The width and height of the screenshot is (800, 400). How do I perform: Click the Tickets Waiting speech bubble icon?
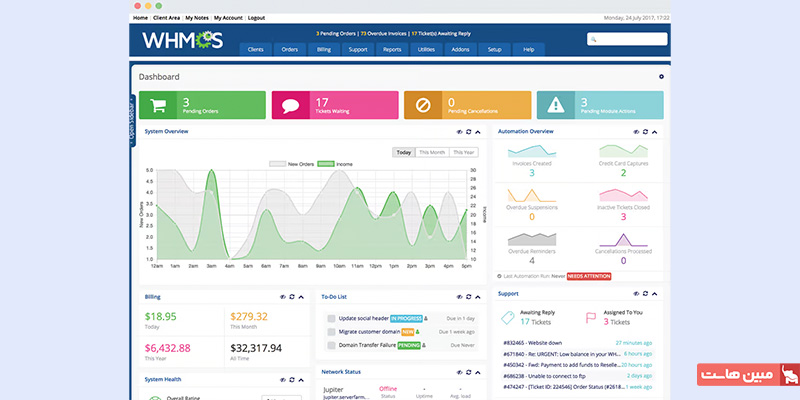tap(290, 106)
